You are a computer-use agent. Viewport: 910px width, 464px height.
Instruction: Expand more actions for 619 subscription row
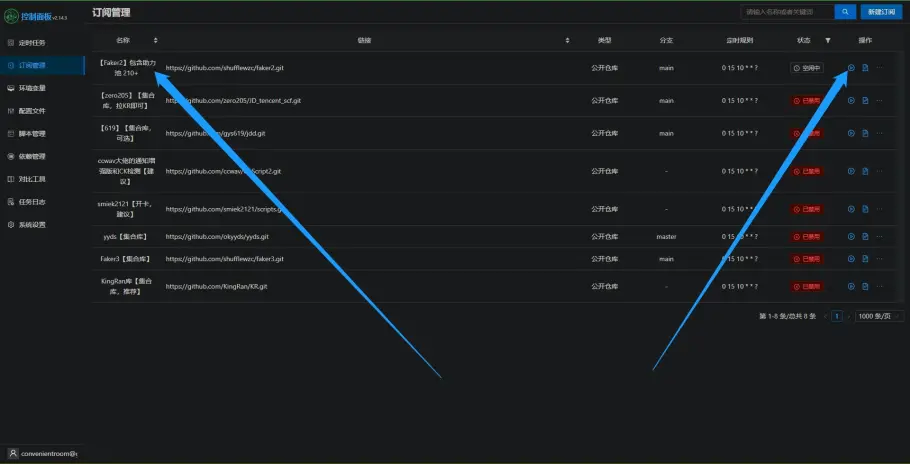[879, 128]
